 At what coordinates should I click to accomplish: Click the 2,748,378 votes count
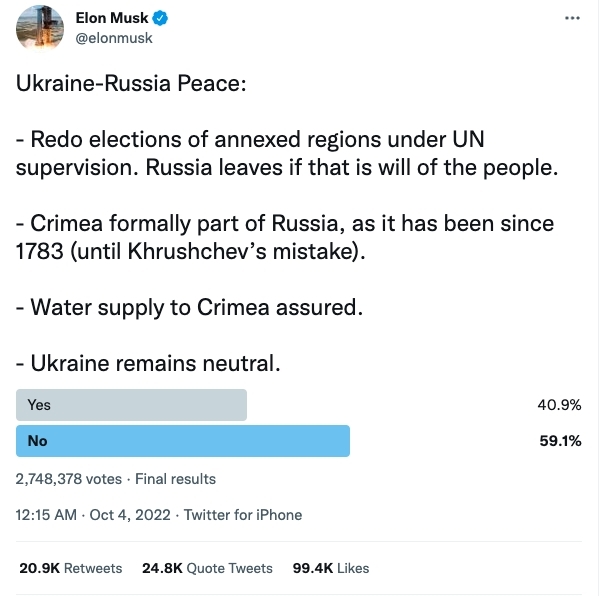(69, 479)
